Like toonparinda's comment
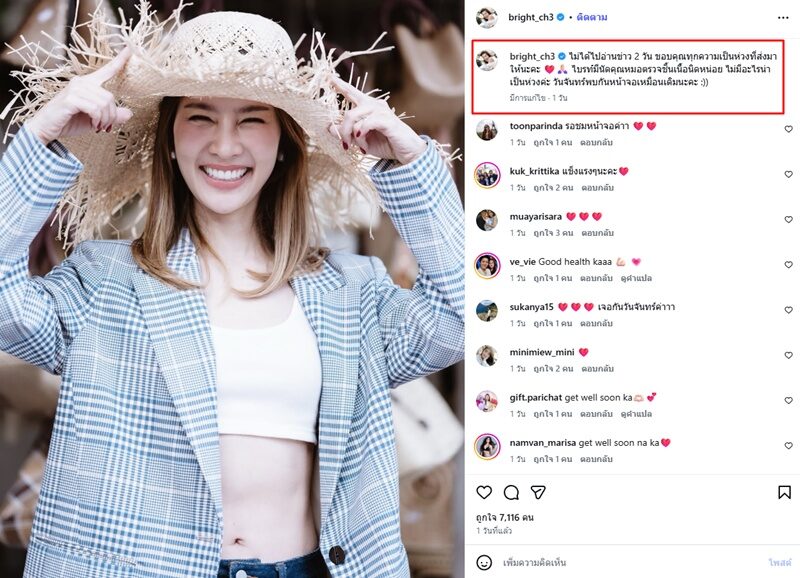The width and height of the screenshot is (800, 578). point(788,131)
